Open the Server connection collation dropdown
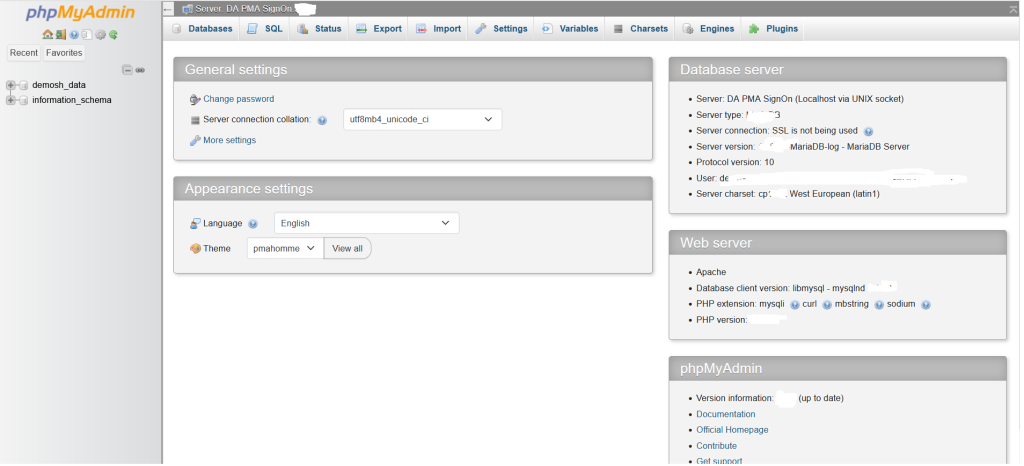The width and height of the screenshot is (1024, 466). point(423,119)
